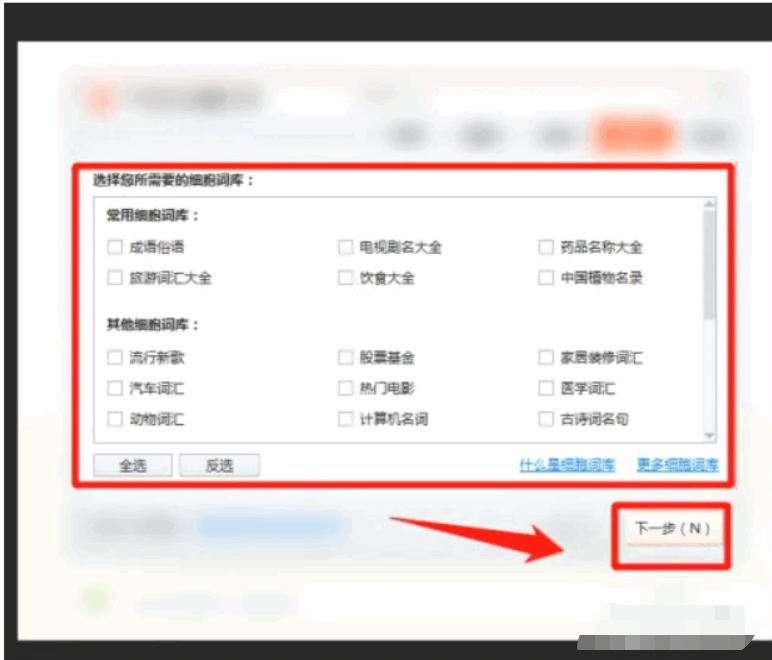The image size is (772, 660).
Task: Click the 全选 button
Action: 133,465
